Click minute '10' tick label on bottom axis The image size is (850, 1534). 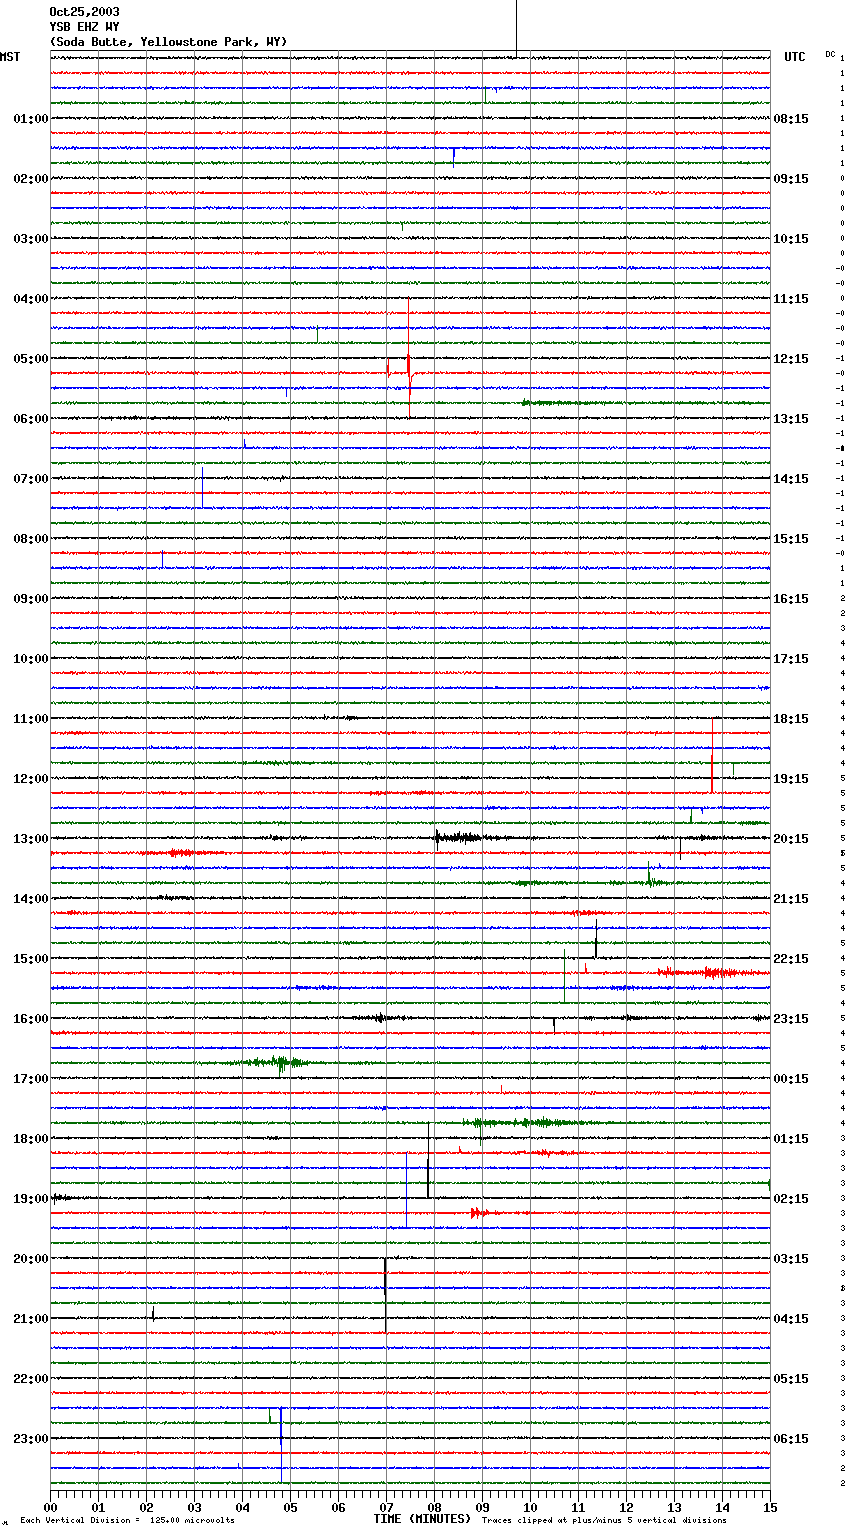click(530, 1507)
